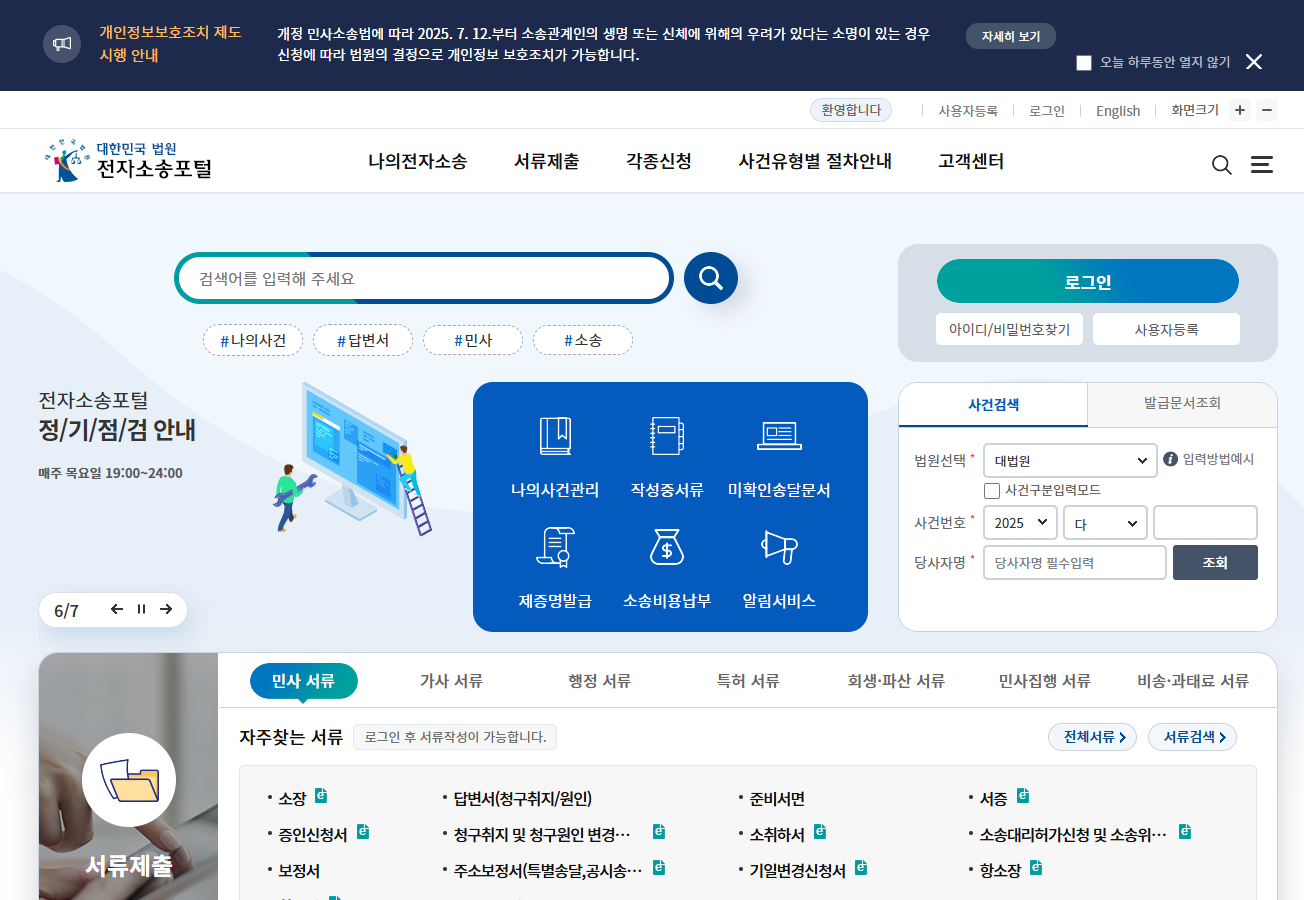Click the site search magnifier icon
This screenshot has width=1304, height=900.
pyautogui.click(x=1221, y=164)
